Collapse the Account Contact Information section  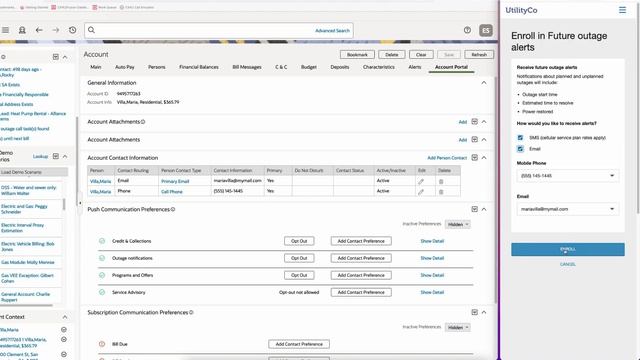(x=484, y=158)
